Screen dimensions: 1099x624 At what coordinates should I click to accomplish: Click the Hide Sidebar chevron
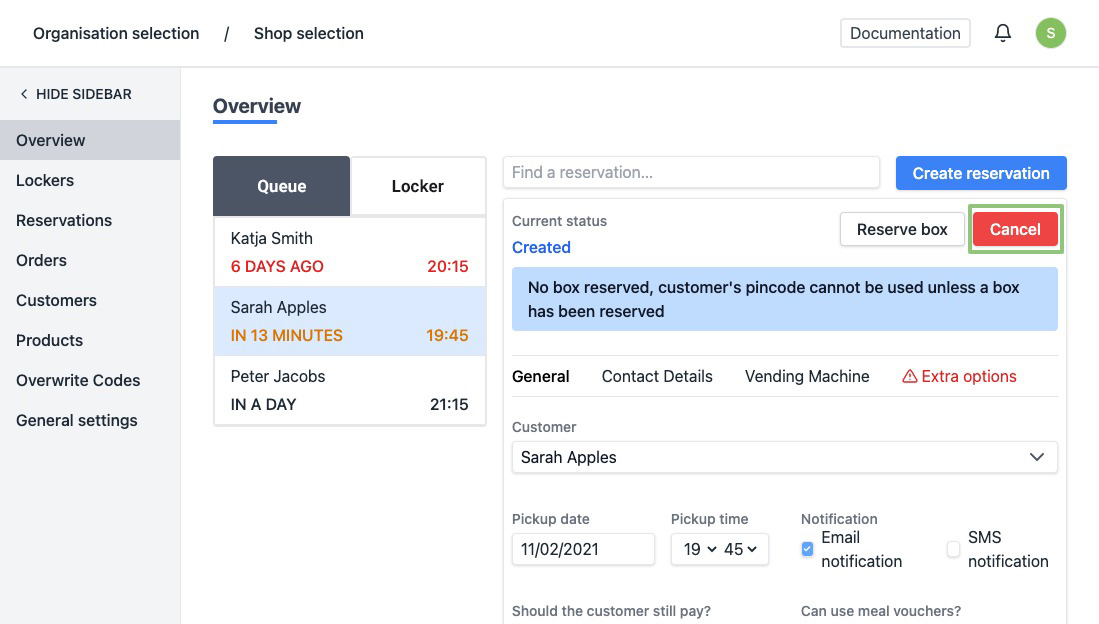pyautogui.click(x=24, y=94)
